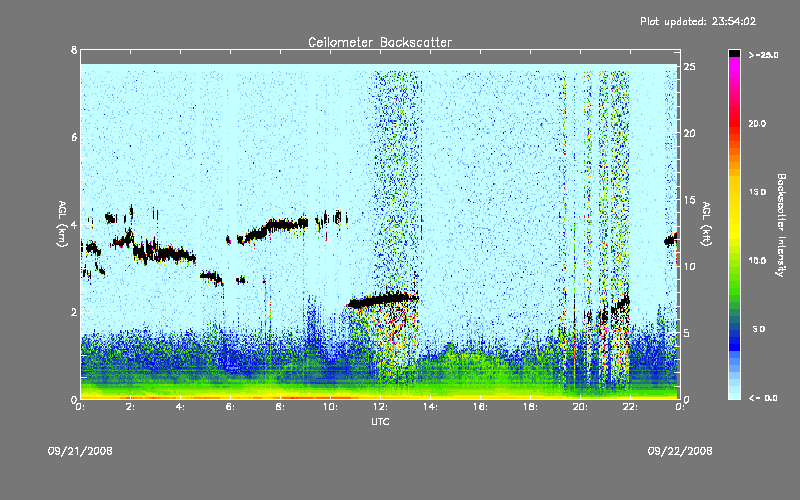This screenshot has height=500, width=800.
Task: Click the "15.0" colorbar tick label
Action: 757,192
